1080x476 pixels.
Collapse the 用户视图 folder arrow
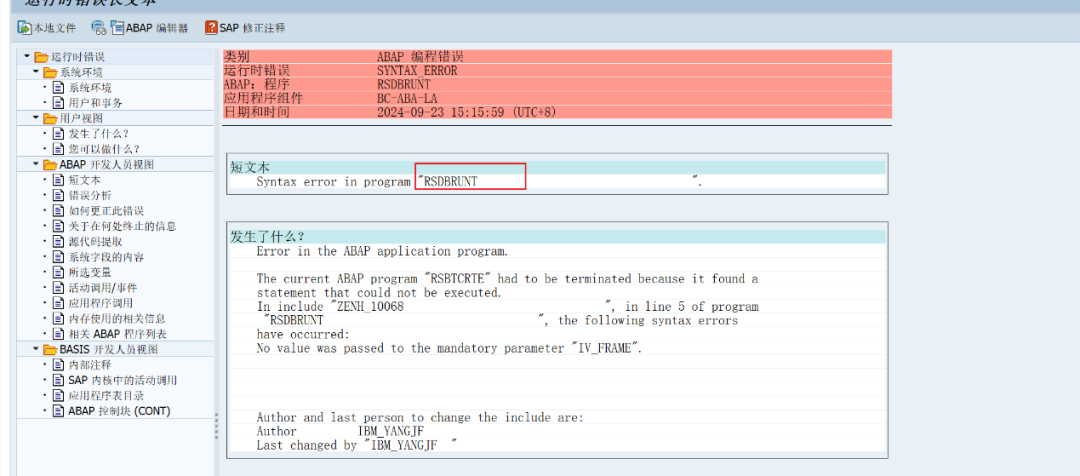(36, 118)
